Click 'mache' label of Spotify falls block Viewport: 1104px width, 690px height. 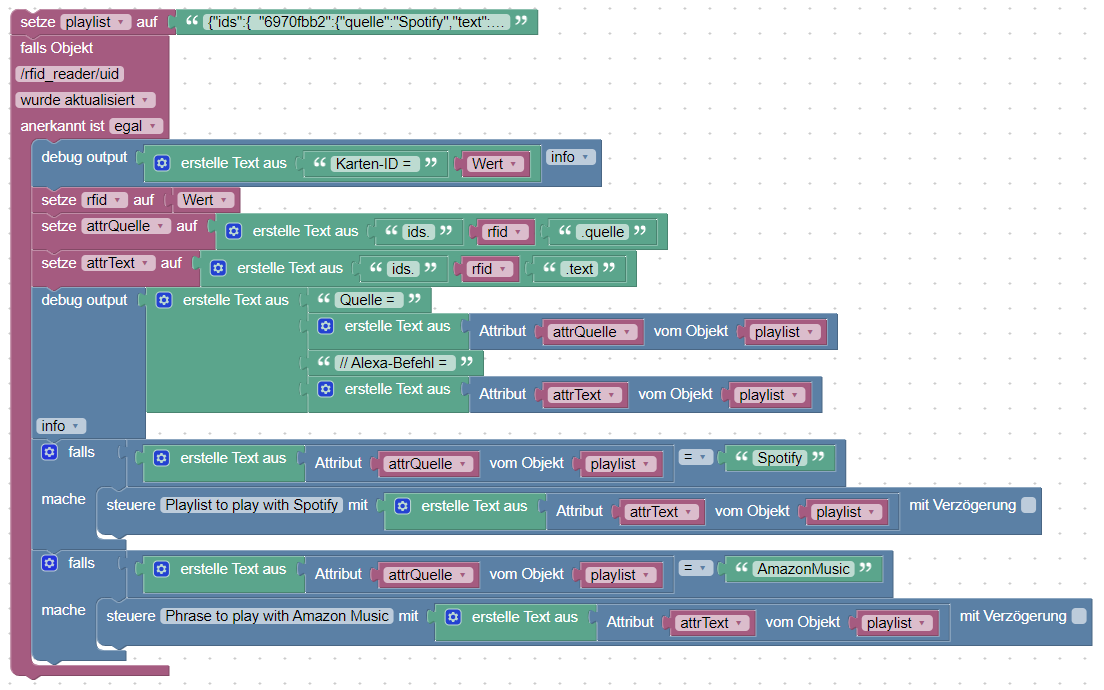tap(63, 499)
